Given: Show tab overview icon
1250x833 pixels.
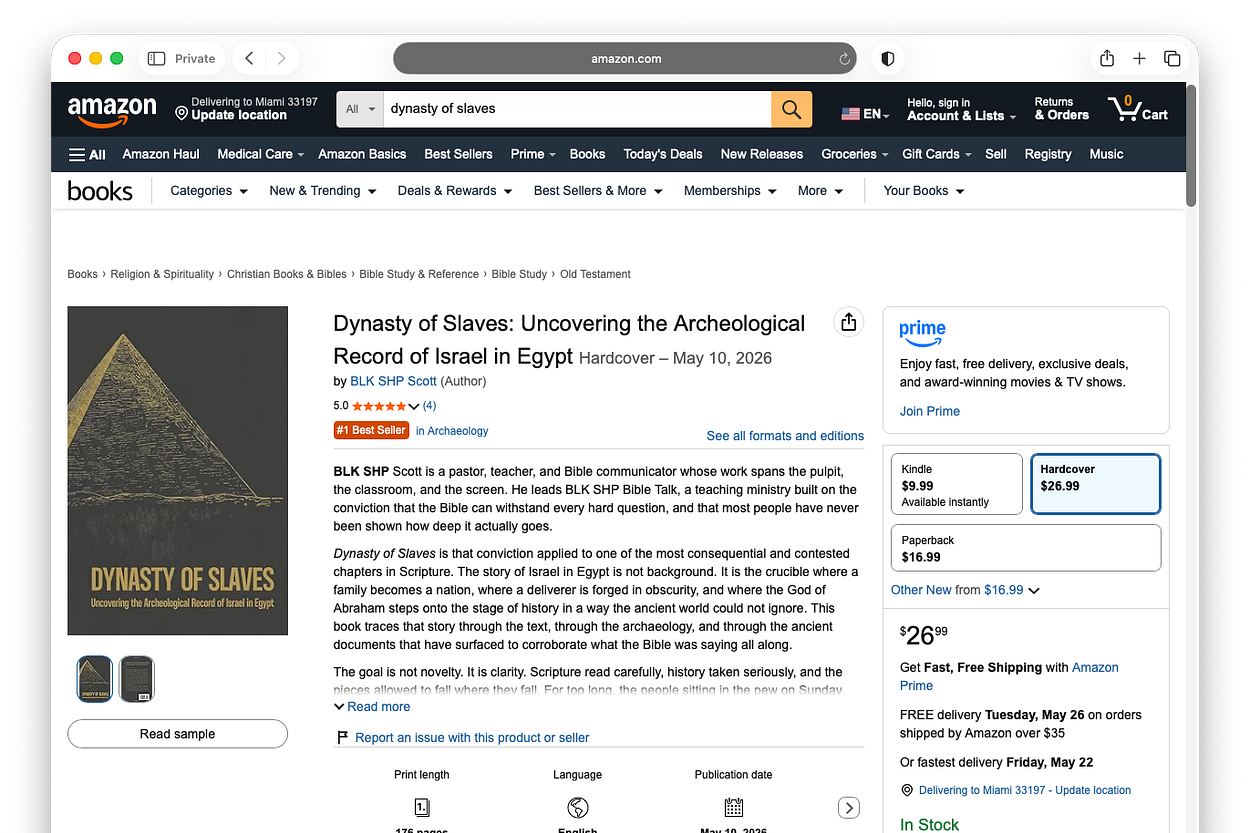Looking at the screenshot, I should pos(1172,59).
